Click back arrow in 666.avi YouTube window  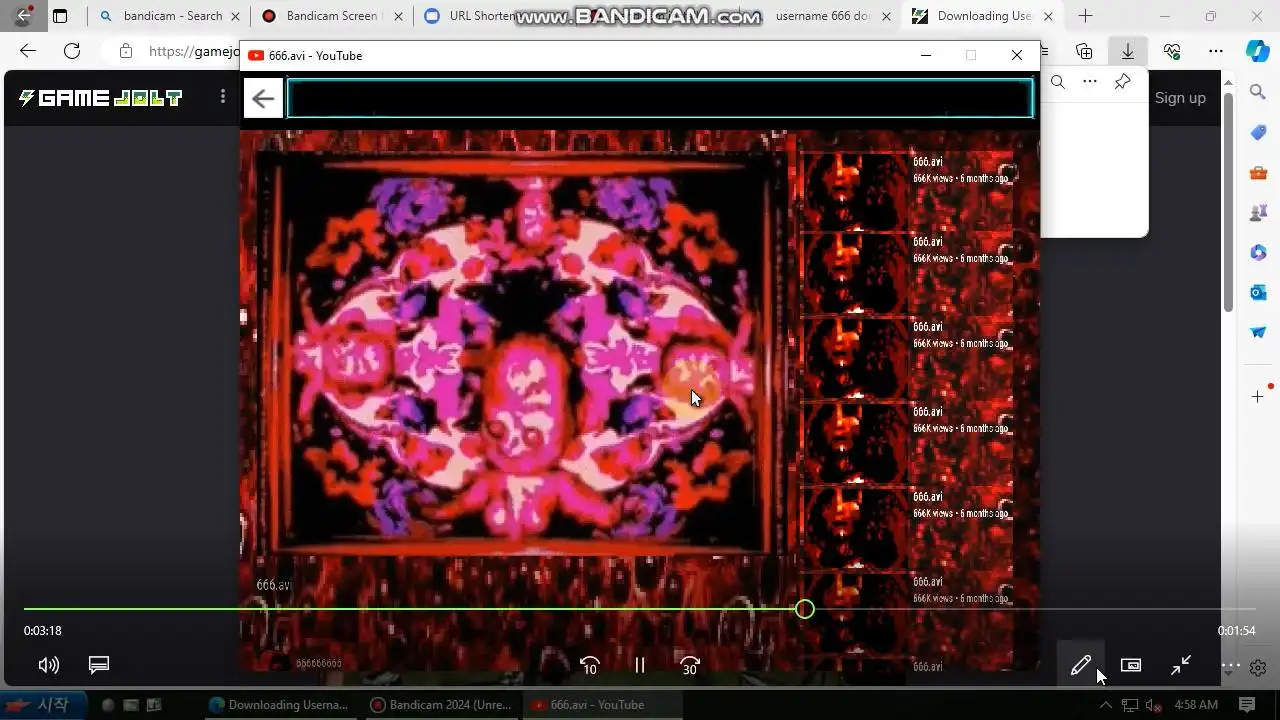click(263, 98)
